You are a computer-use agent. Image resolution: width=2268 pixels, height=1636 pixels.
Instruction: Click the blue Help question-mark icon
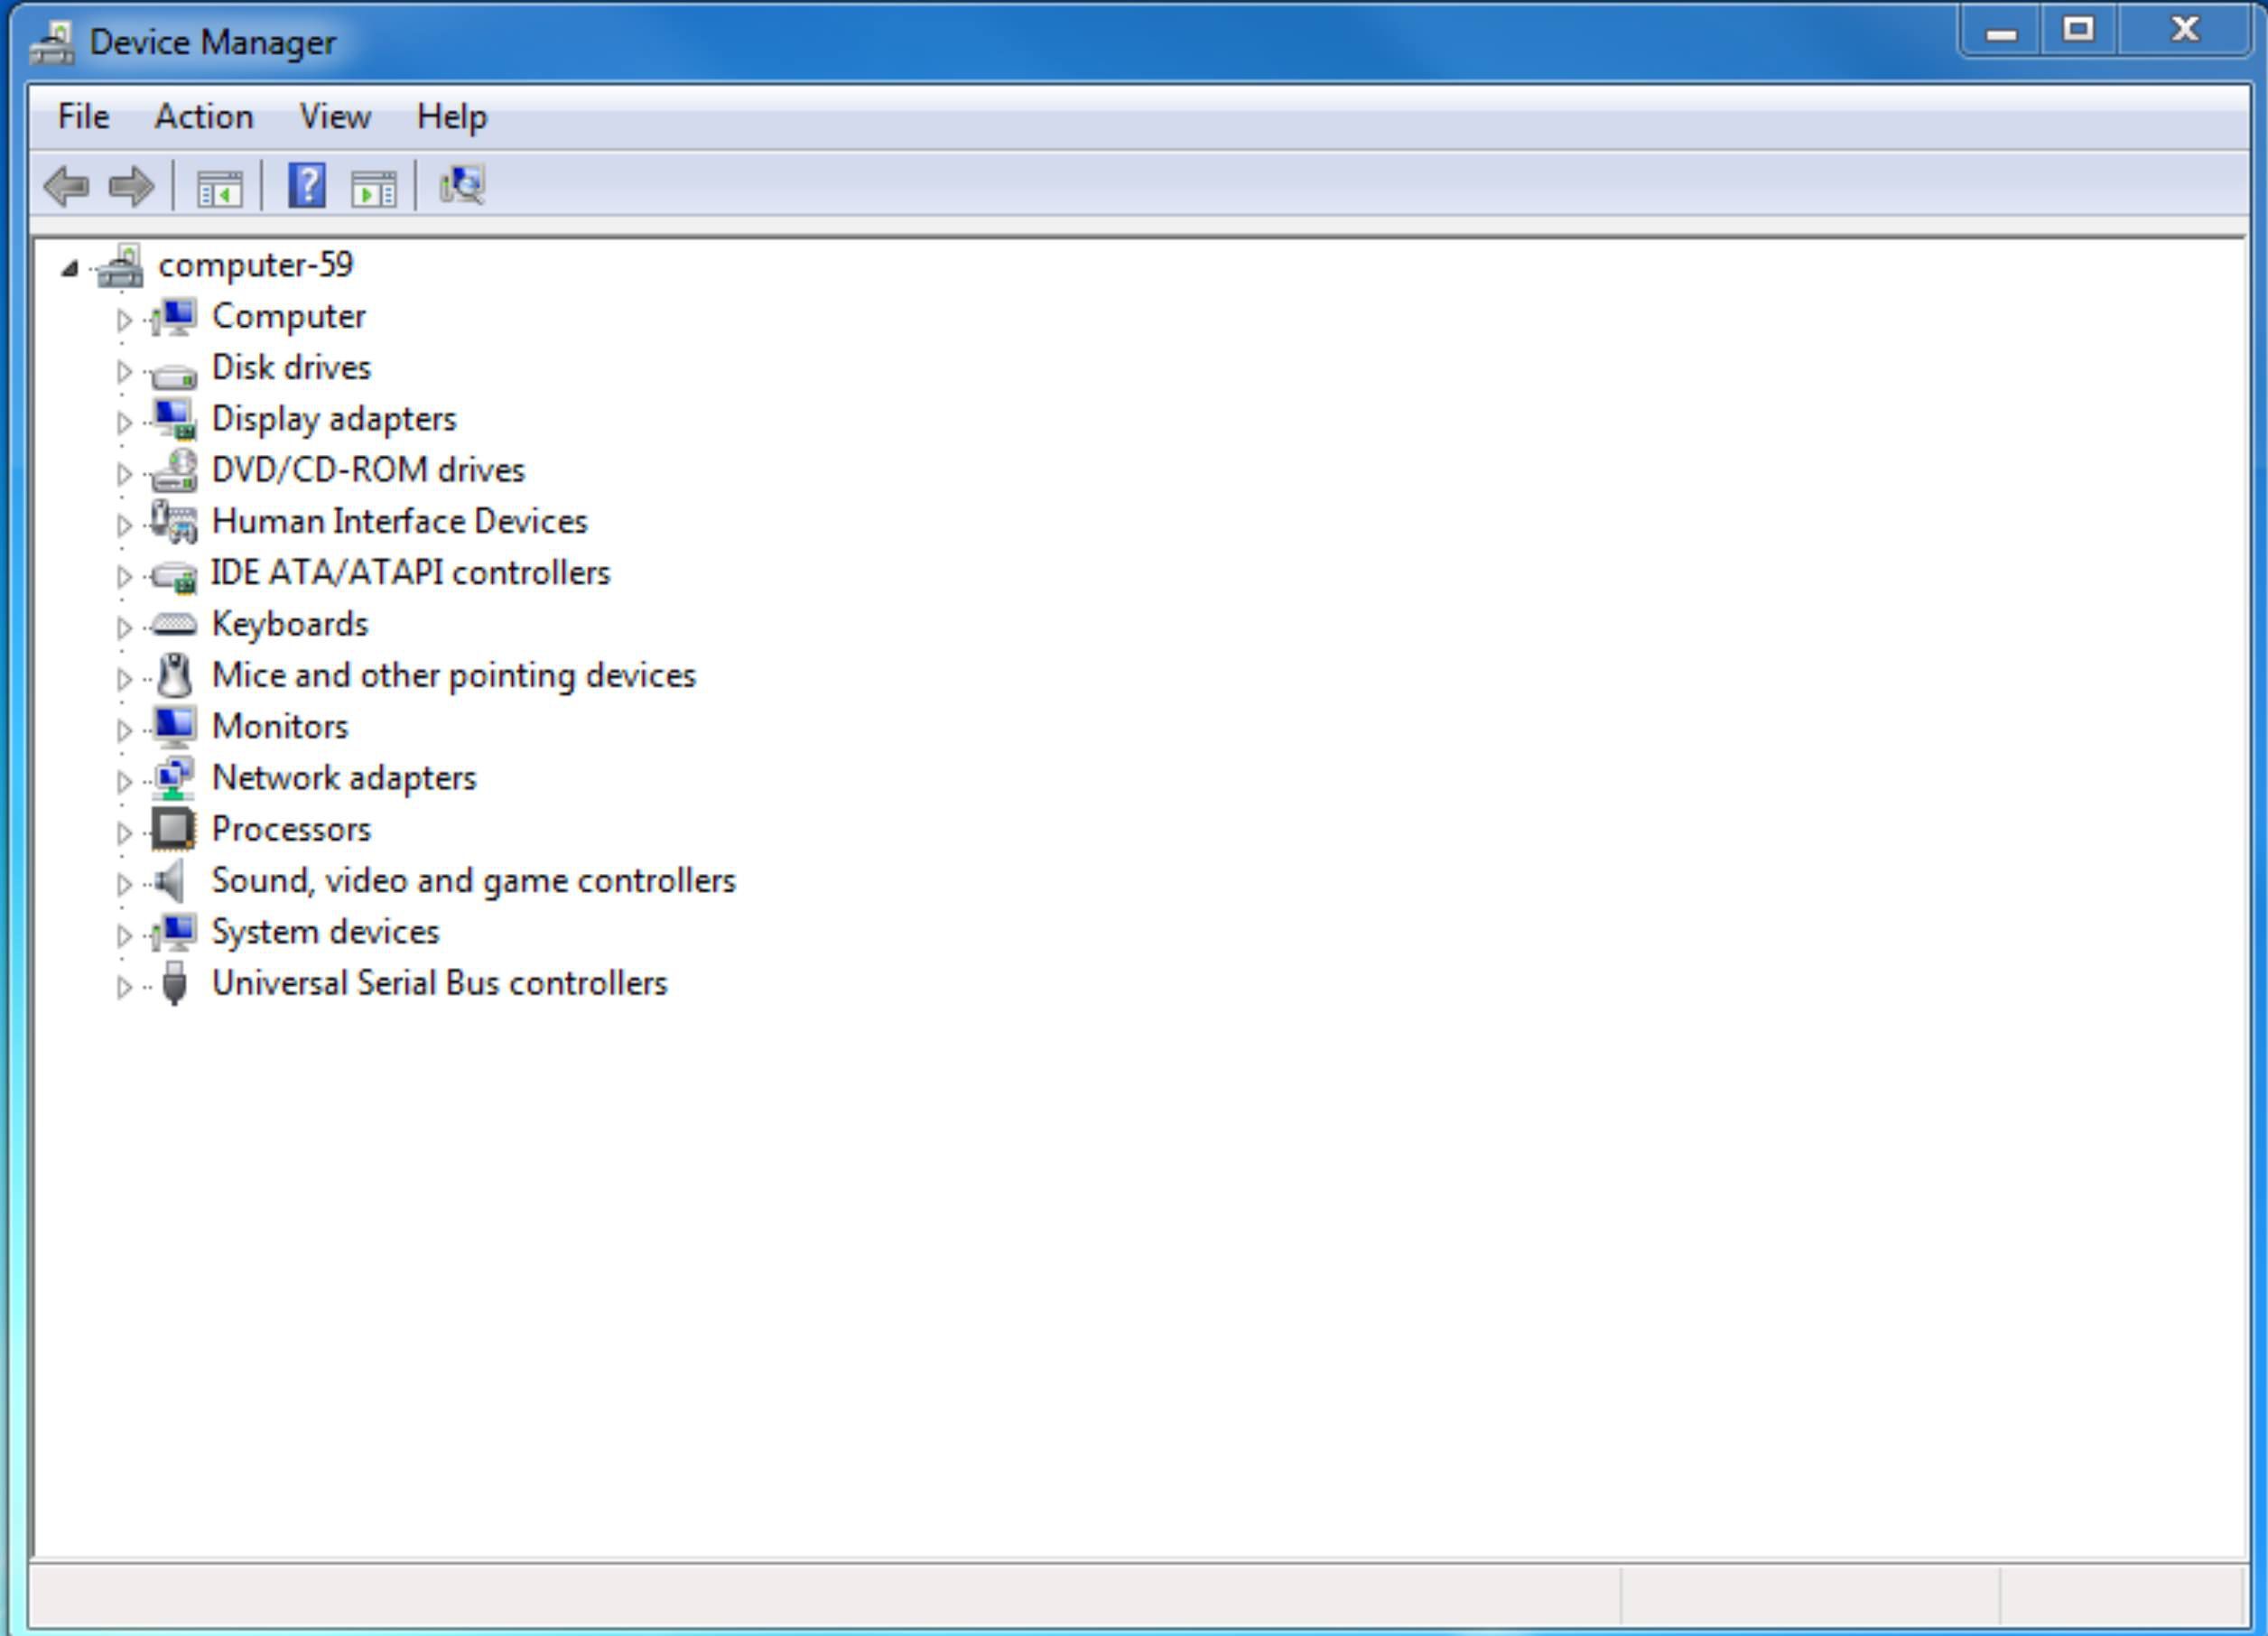(x=306, y=186)
